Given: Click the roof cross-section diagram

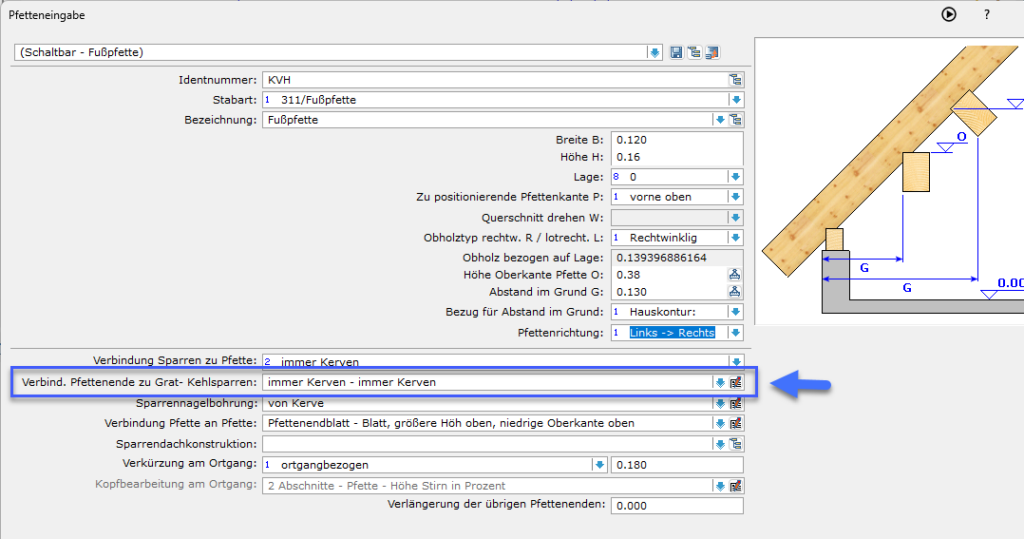Looking at the screenshot, I should [888, 180].
